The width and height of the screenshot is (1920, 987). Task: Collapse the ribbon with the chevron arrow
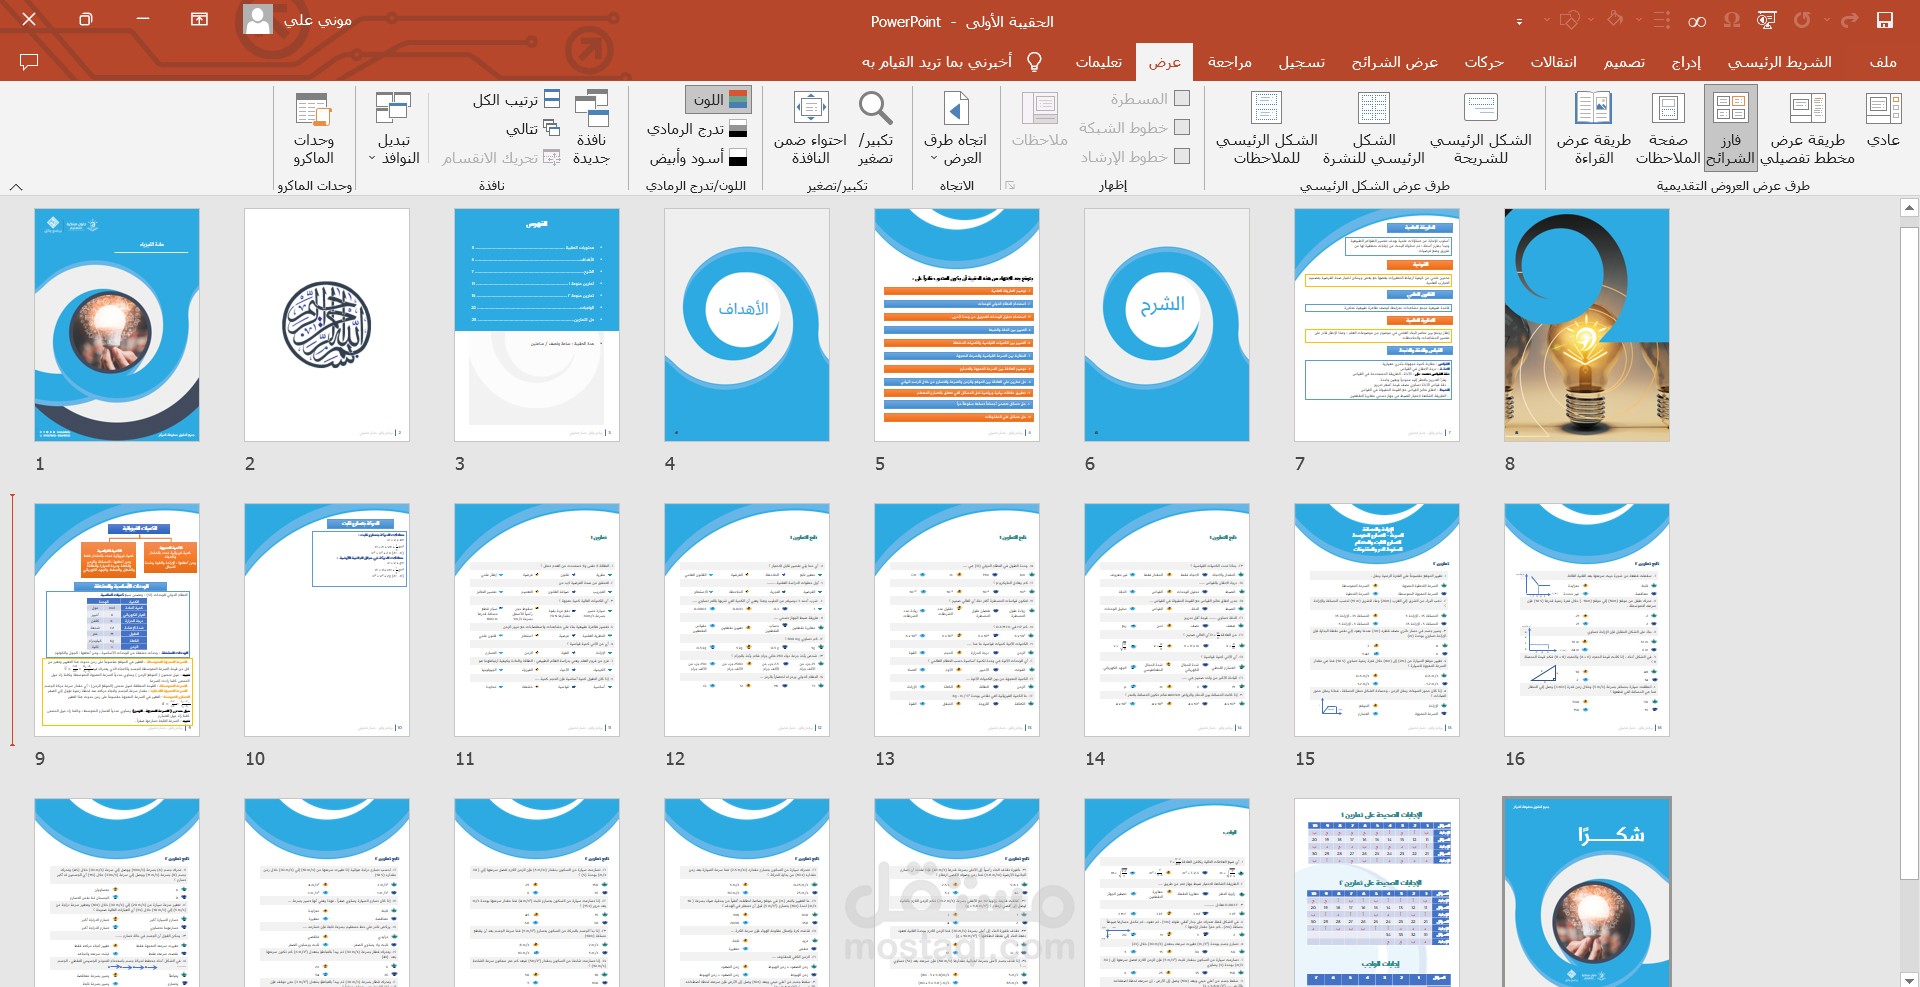pos(16,186)
